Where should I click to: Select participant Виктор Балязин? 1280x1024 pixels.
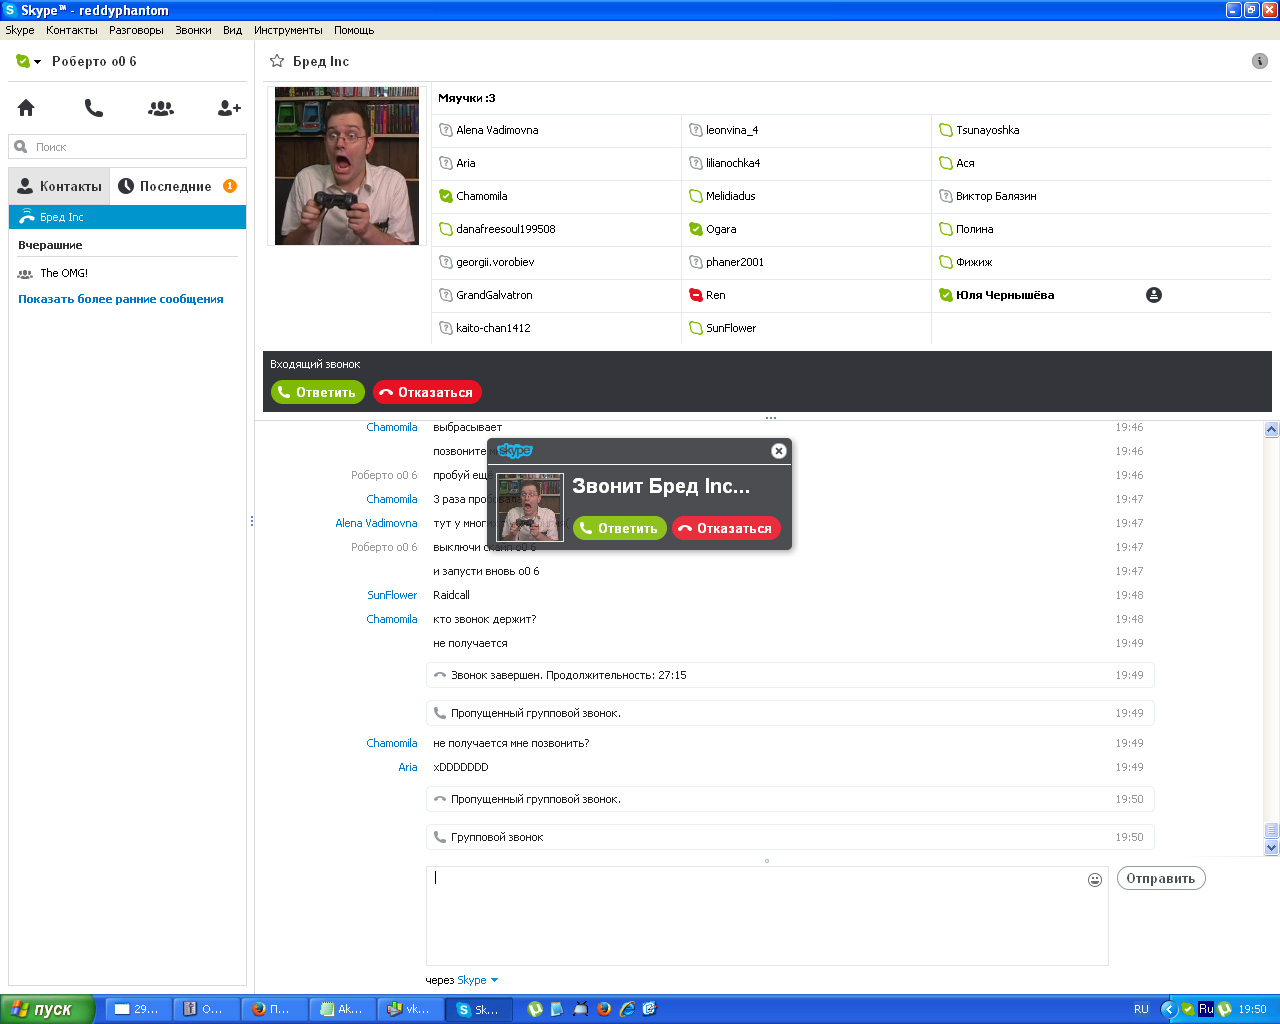(996, 196)
